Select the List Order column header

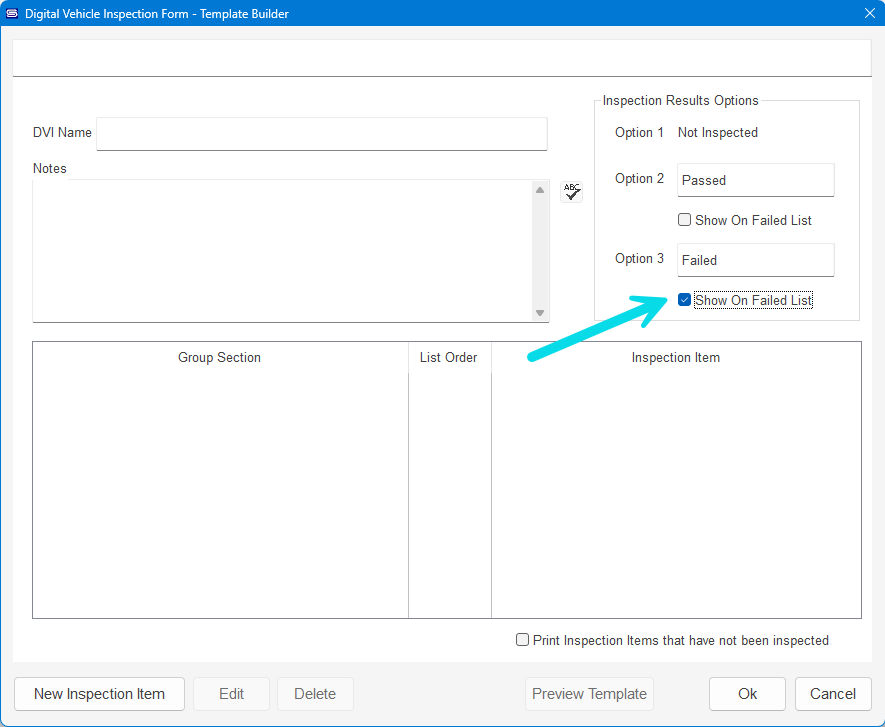point(448,358)
